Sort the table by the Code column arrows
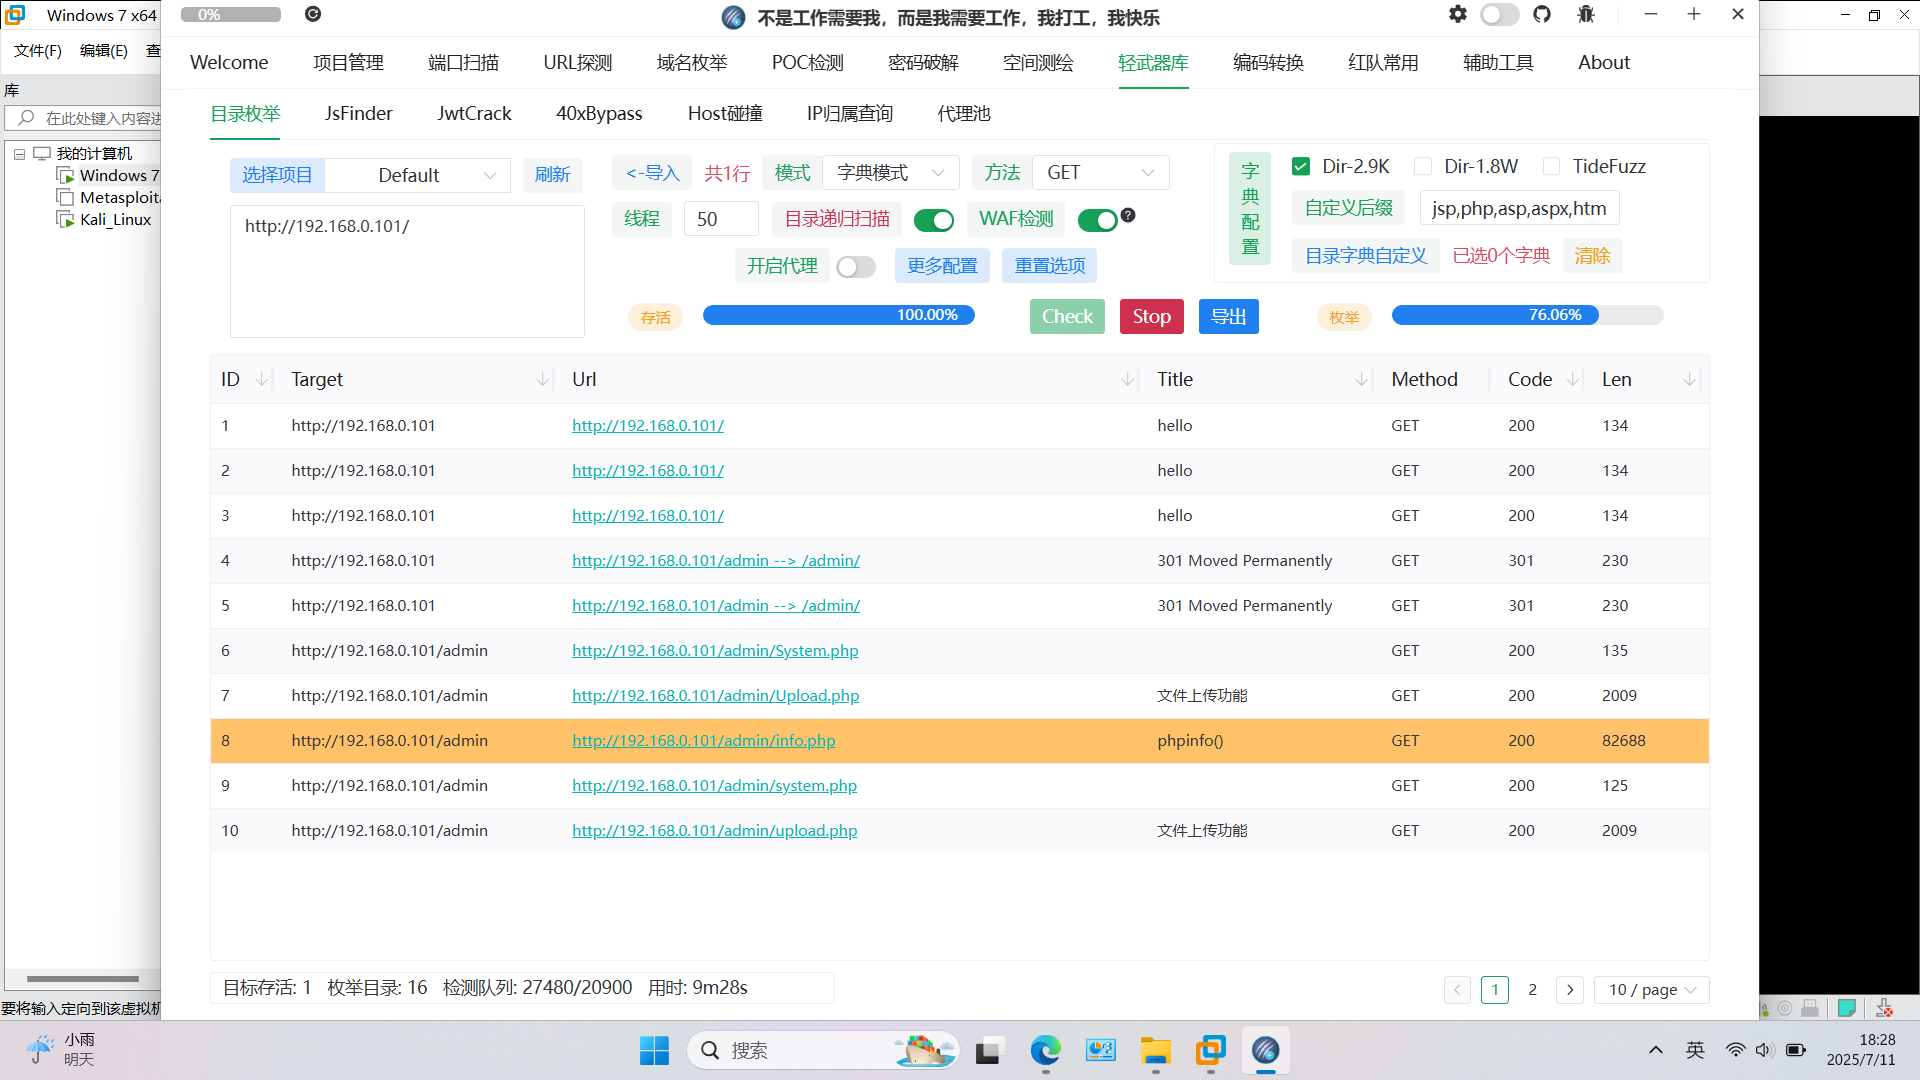 coord(1572,379)
